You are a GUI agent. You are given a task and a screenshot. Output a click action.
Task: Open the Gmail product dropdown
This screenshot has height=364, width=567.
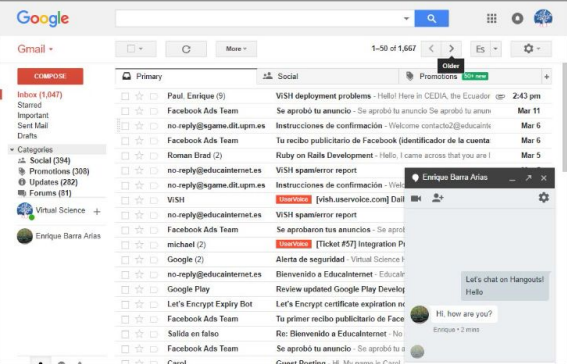pos(35,49)
